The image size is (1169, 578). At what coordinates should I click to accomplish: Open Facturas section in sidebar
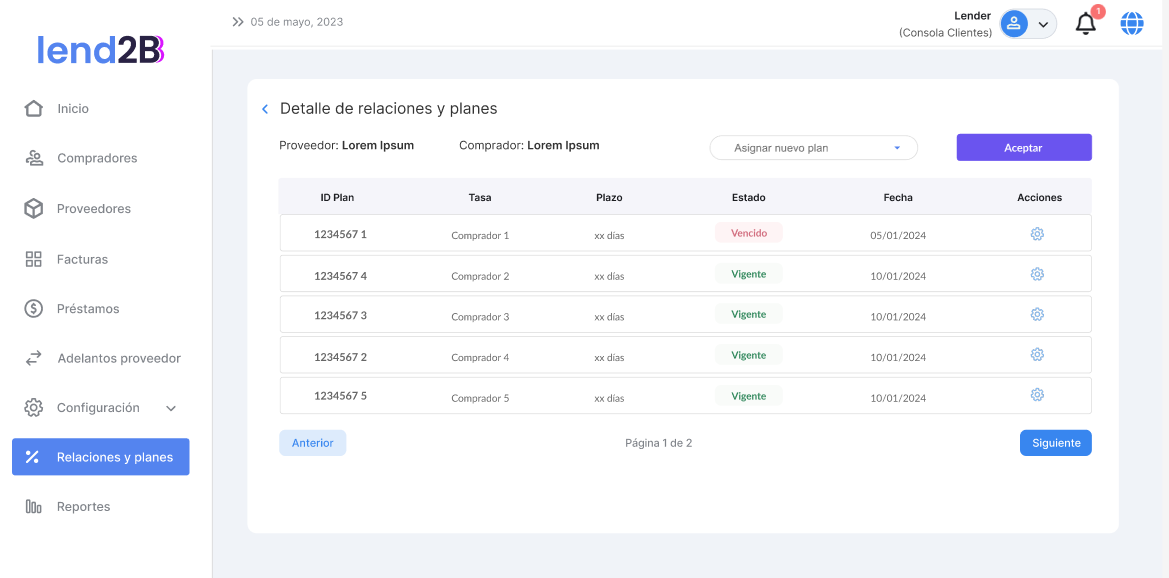point(82,259)
